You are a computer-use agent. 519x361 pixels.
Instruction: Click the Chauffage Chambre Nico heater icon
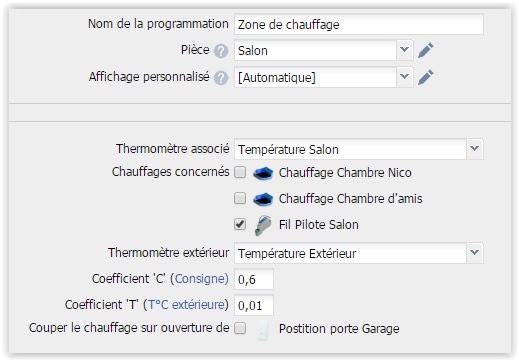pos(263,173)
